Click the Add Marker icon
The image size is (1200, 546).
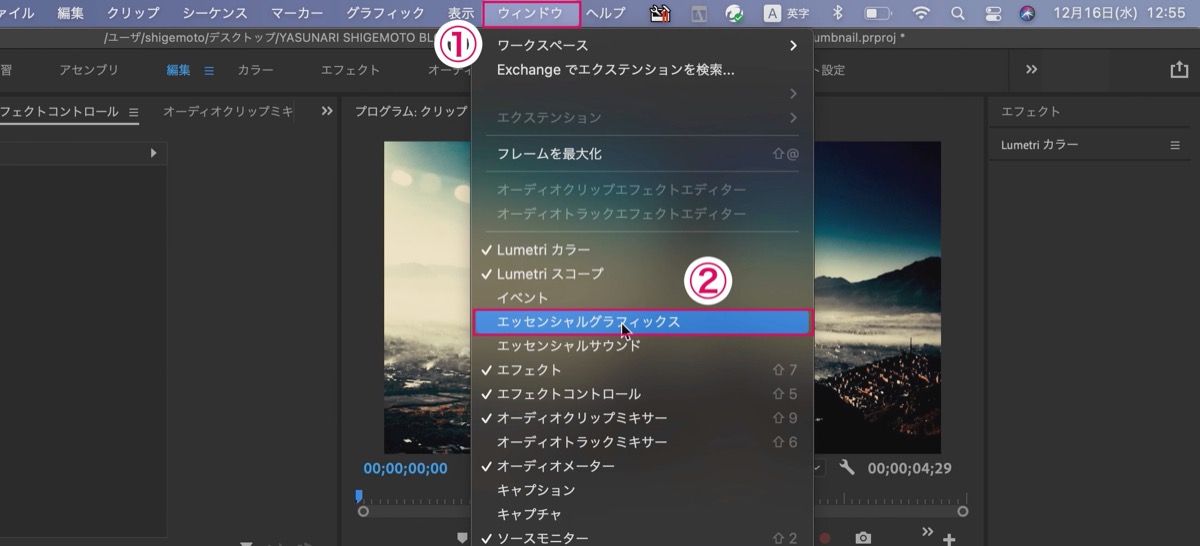462,538
